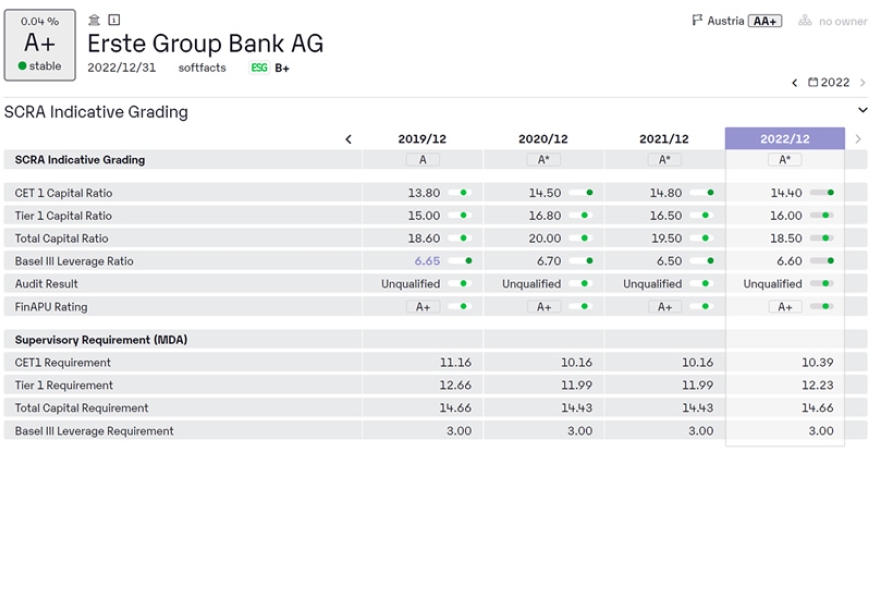The height and width of the screenshot is (610, 880).
Task: Open the A+ stable rating box
Action: tap(40, 46)
